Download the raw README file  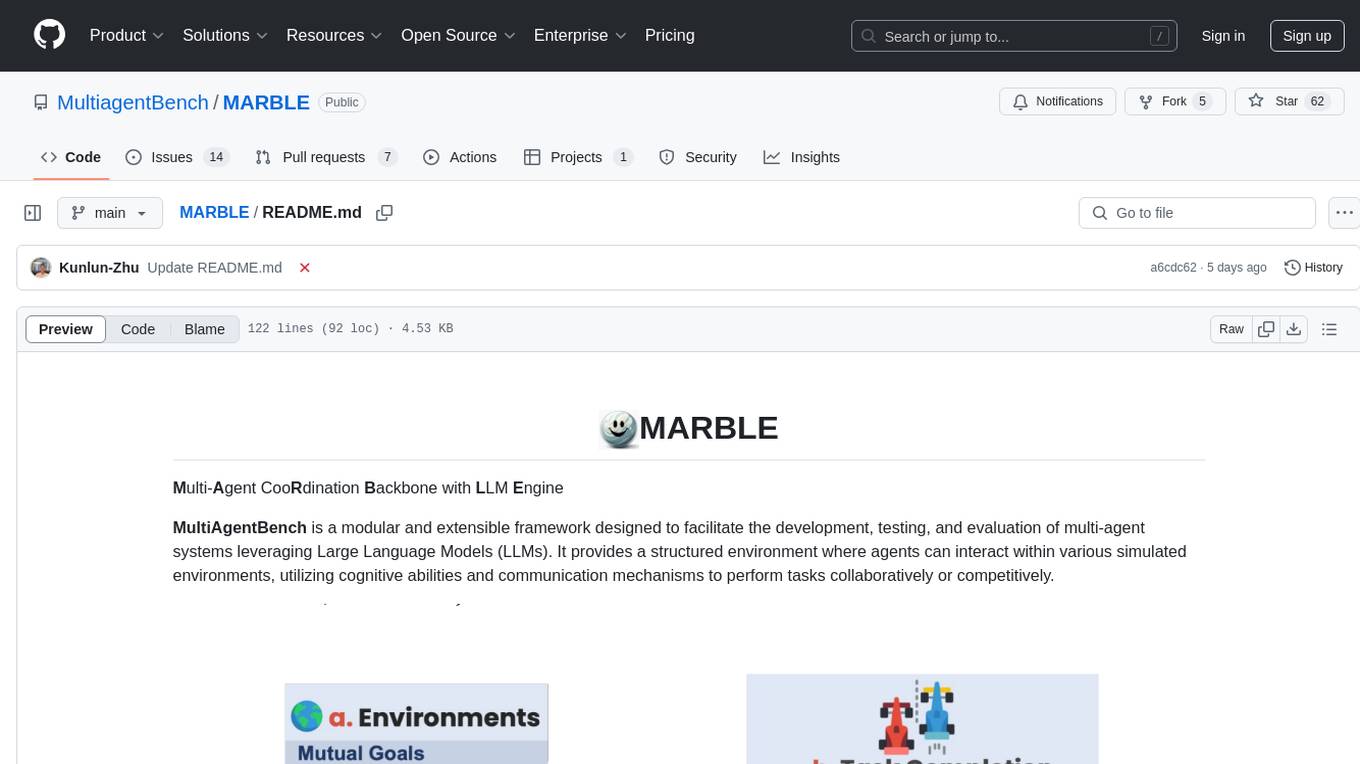coord(1293,329)
